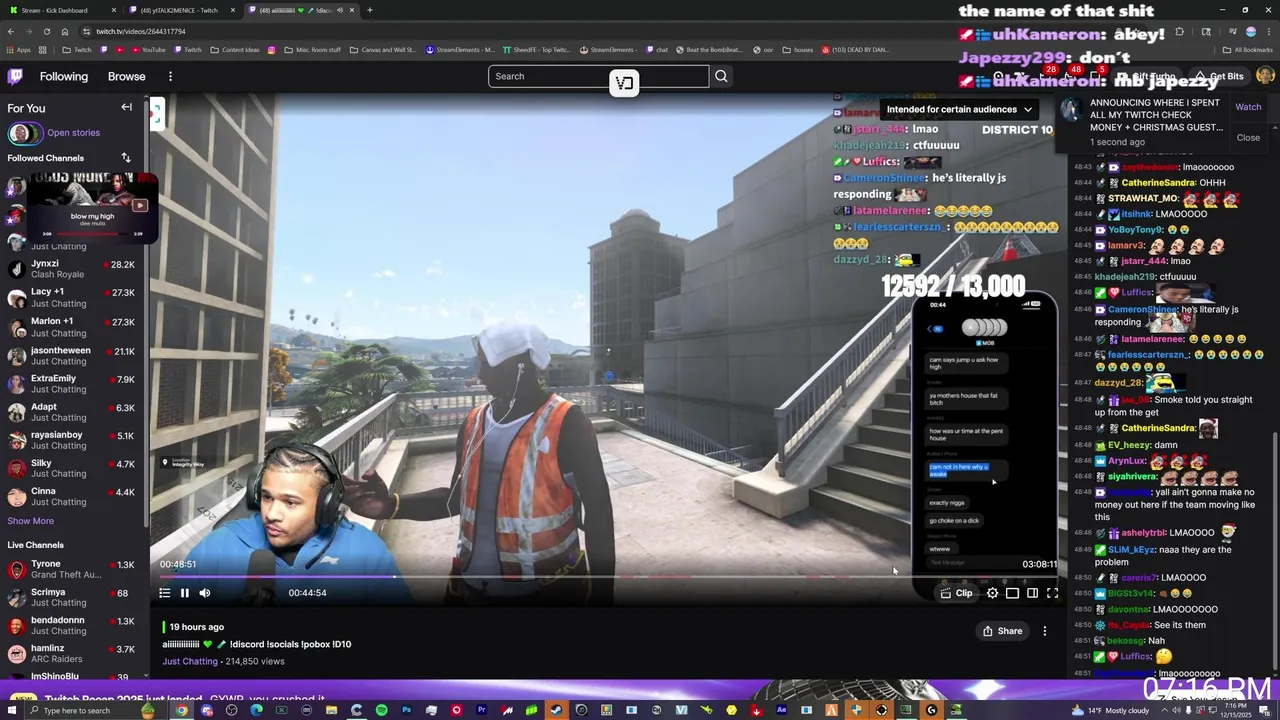
Task: Toggle theatre mode on the player
Action: pos(1032,593)
